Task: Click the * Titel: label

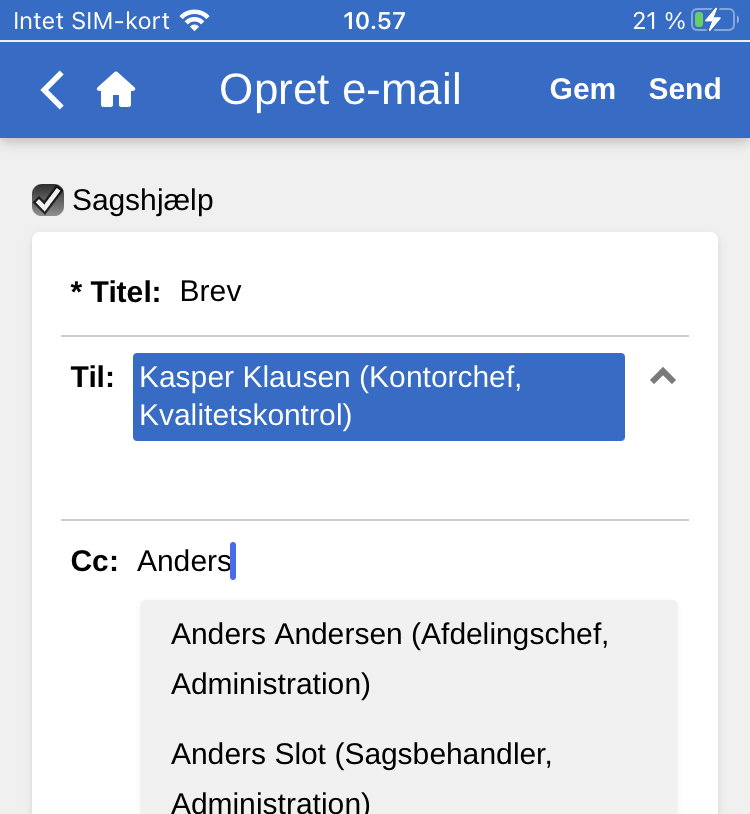Action: (x=115, y=292)
